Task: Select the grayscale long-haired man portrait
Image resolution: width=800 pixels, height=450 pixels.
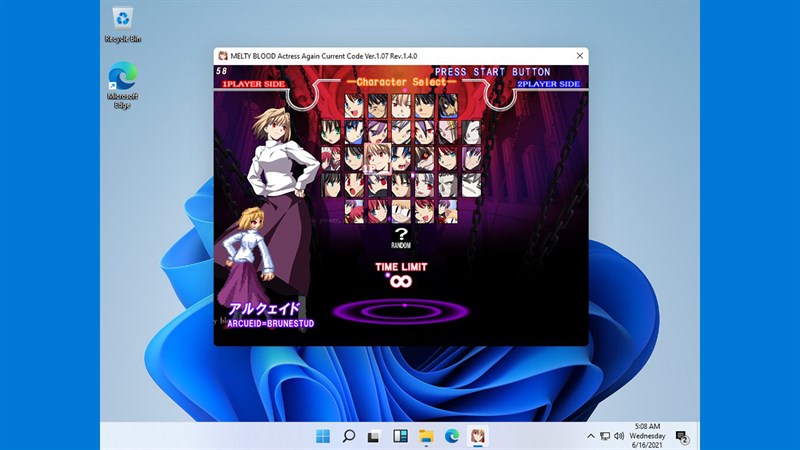Action: [x=471, y=132]
